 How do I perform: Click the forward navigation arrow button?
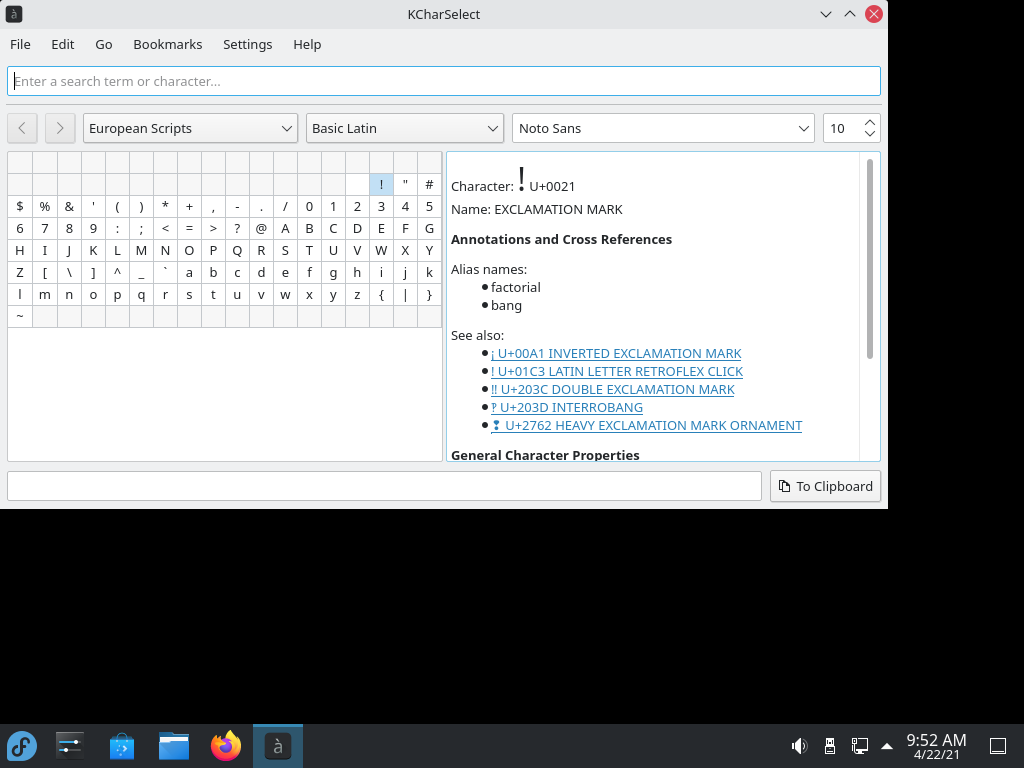coord(59,128)
